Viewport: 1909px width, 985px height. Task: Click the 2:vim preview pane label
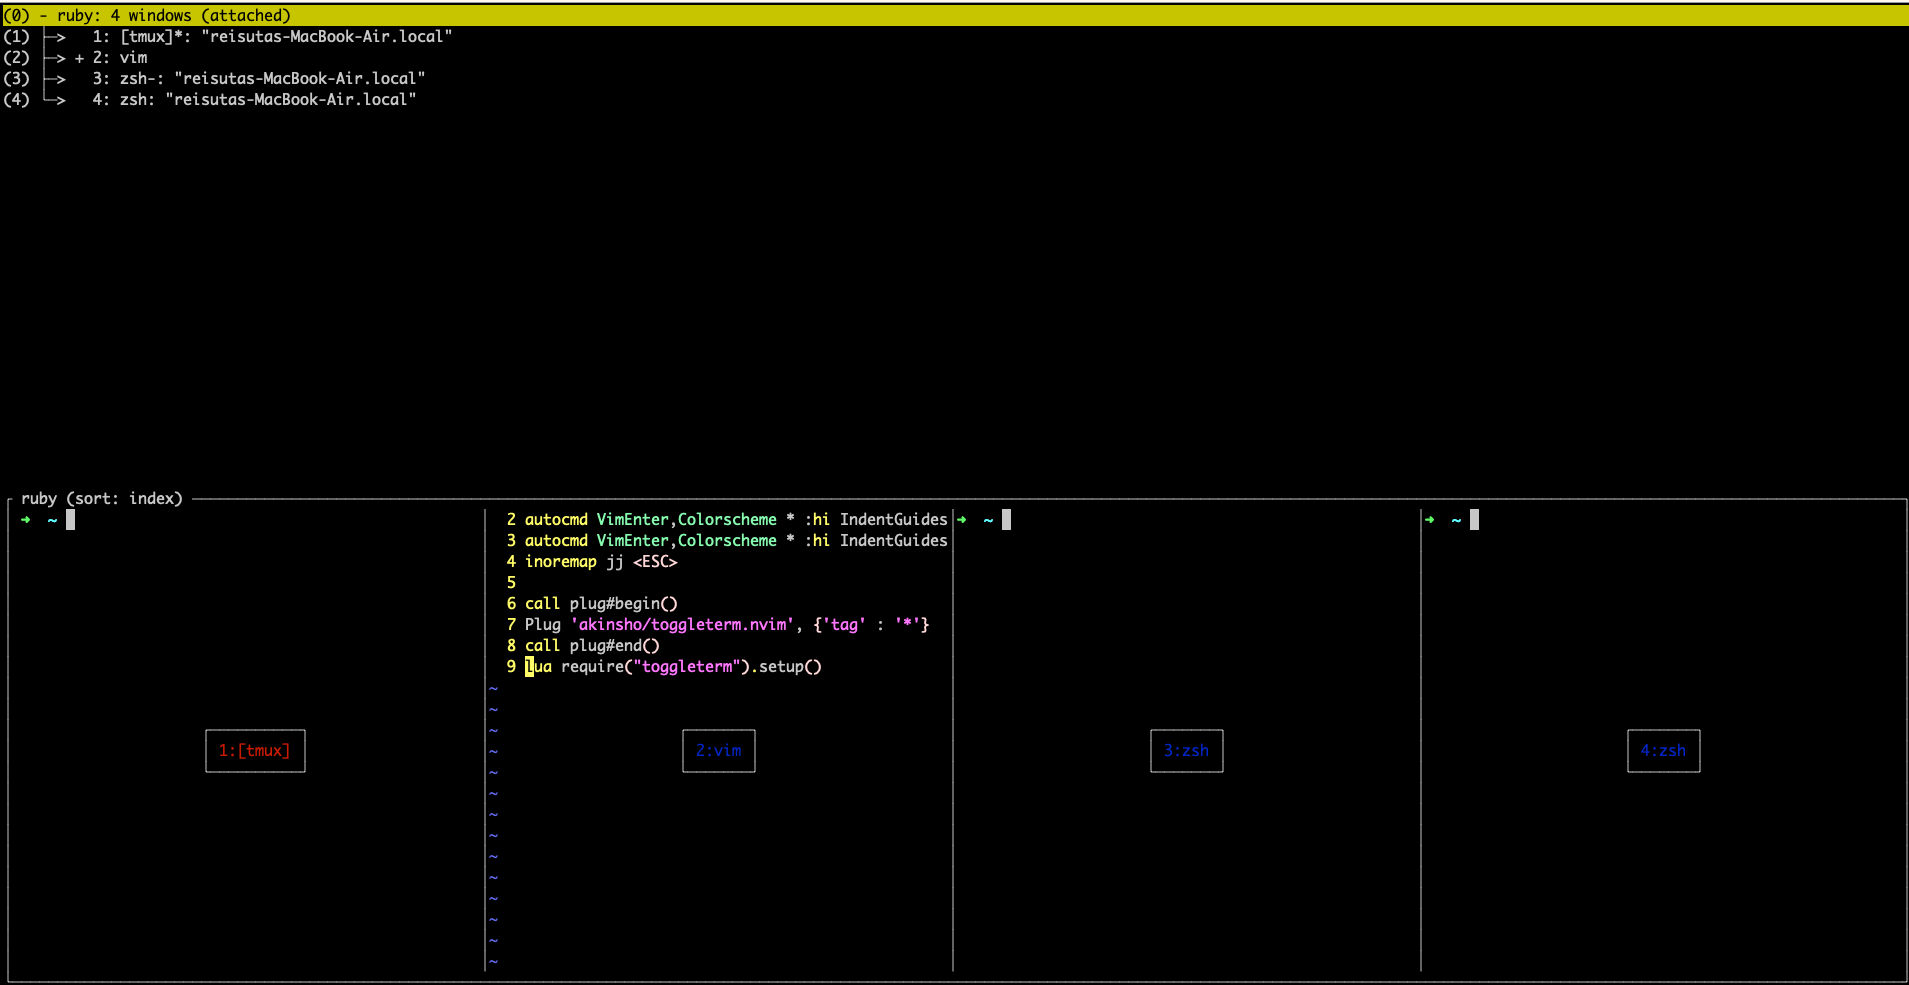pos(718,751)
